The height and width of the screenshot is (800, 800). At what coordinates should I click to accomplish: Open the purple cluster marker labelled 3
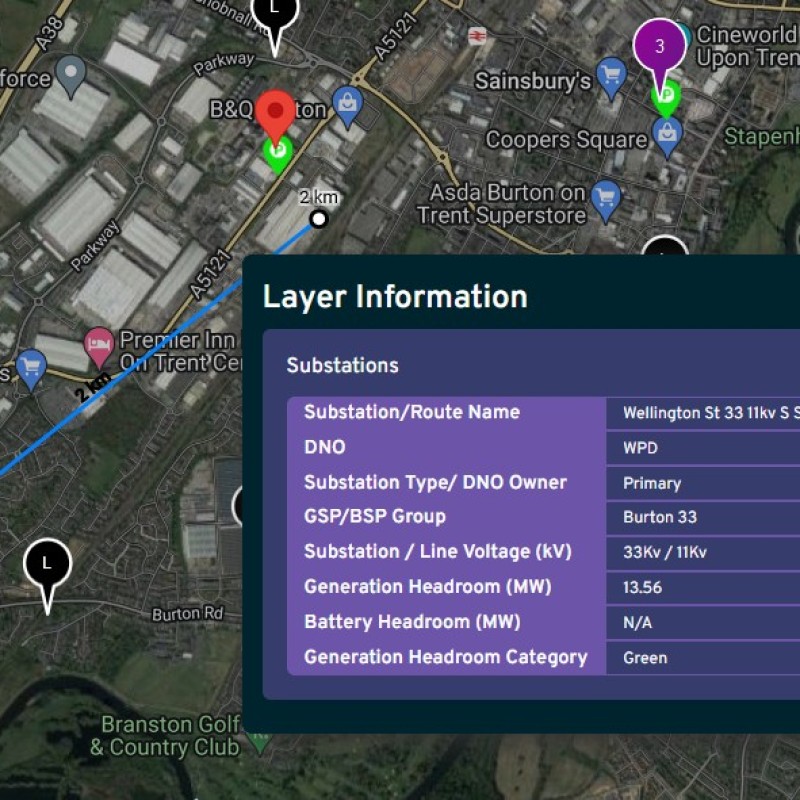point(659,45)
